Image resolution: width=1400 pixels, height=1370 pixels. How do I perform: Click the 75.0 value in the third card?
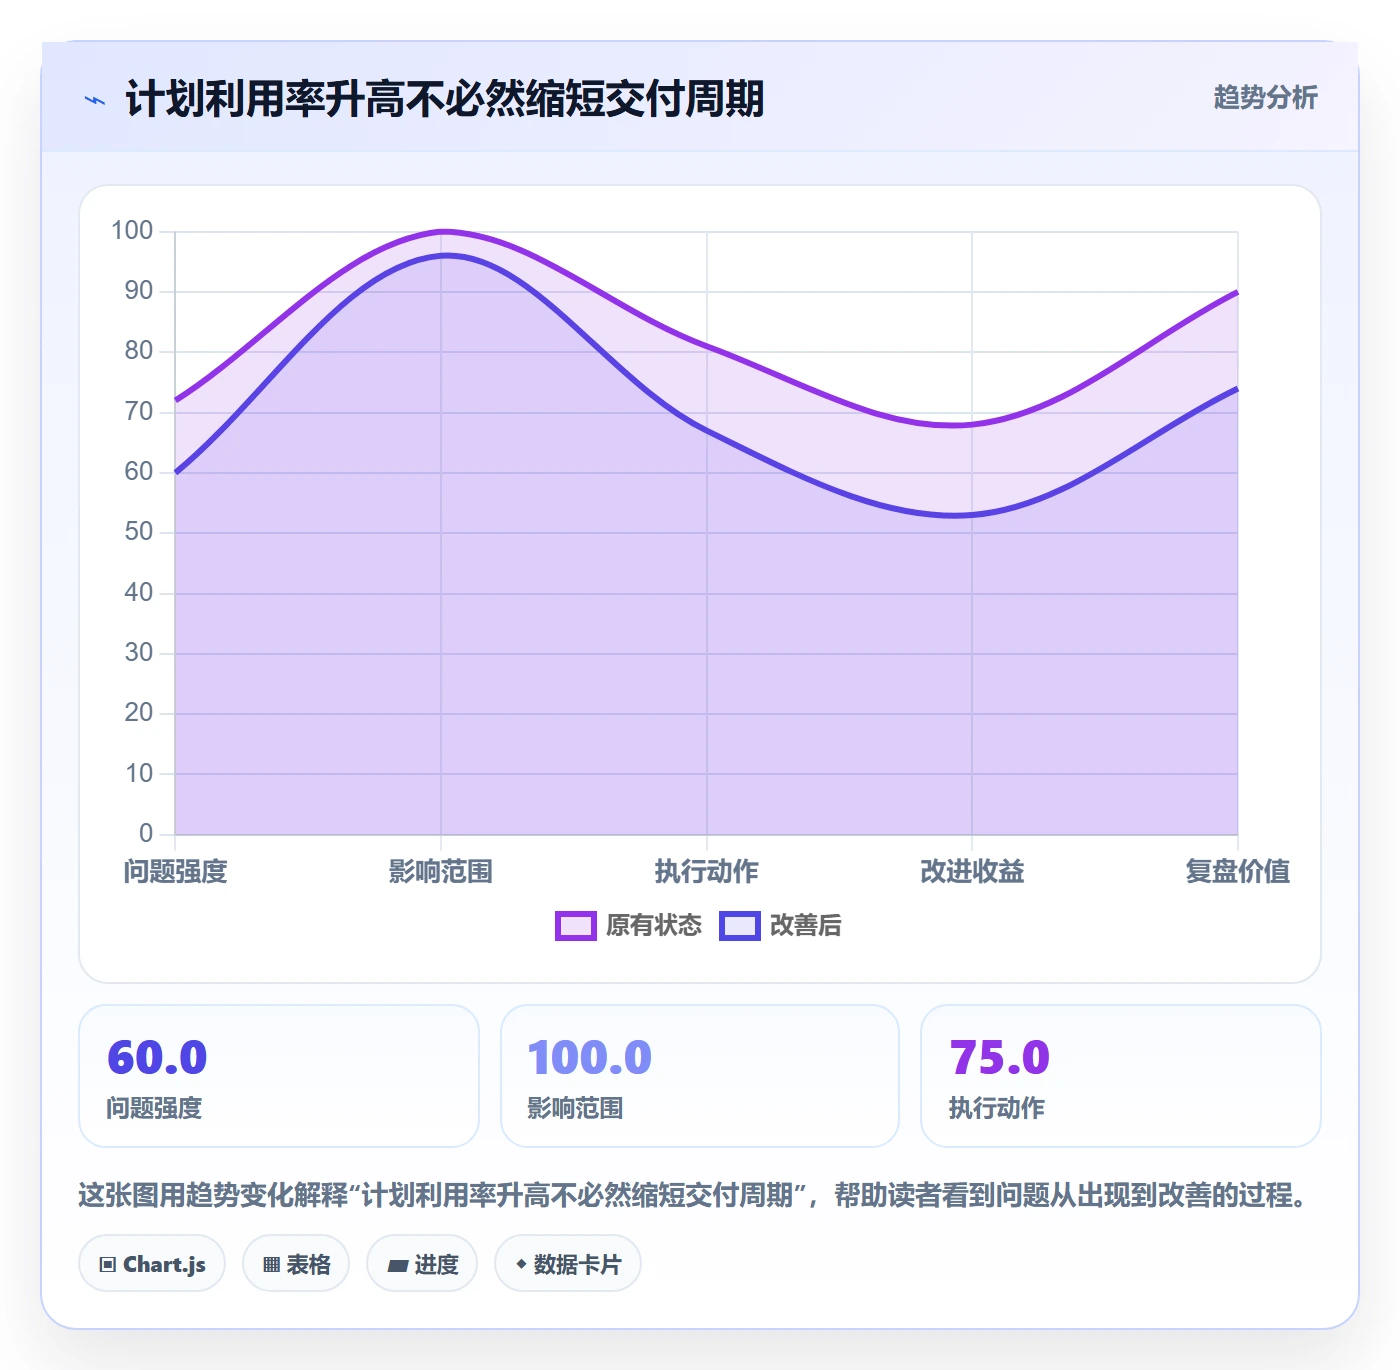tap(1000, 1057)
